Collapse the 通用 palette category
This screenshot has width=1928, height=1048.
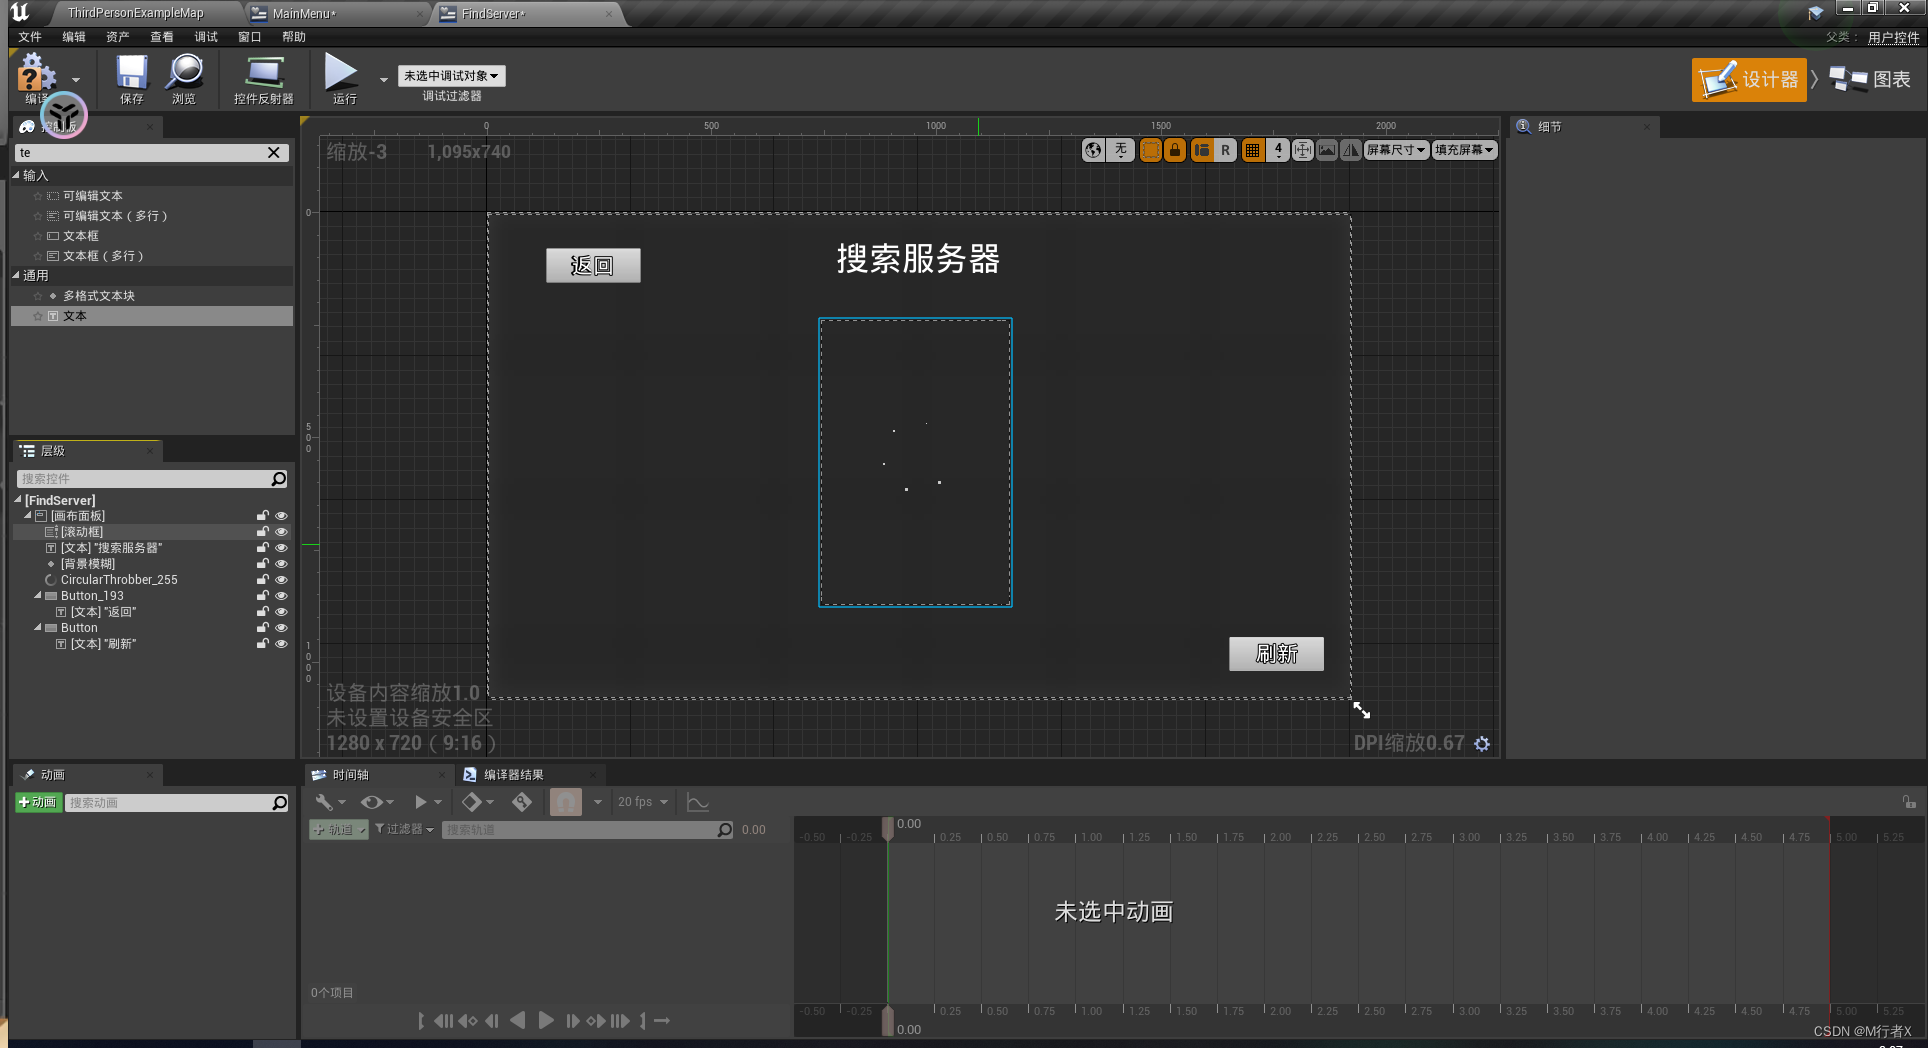coord(16,275)
